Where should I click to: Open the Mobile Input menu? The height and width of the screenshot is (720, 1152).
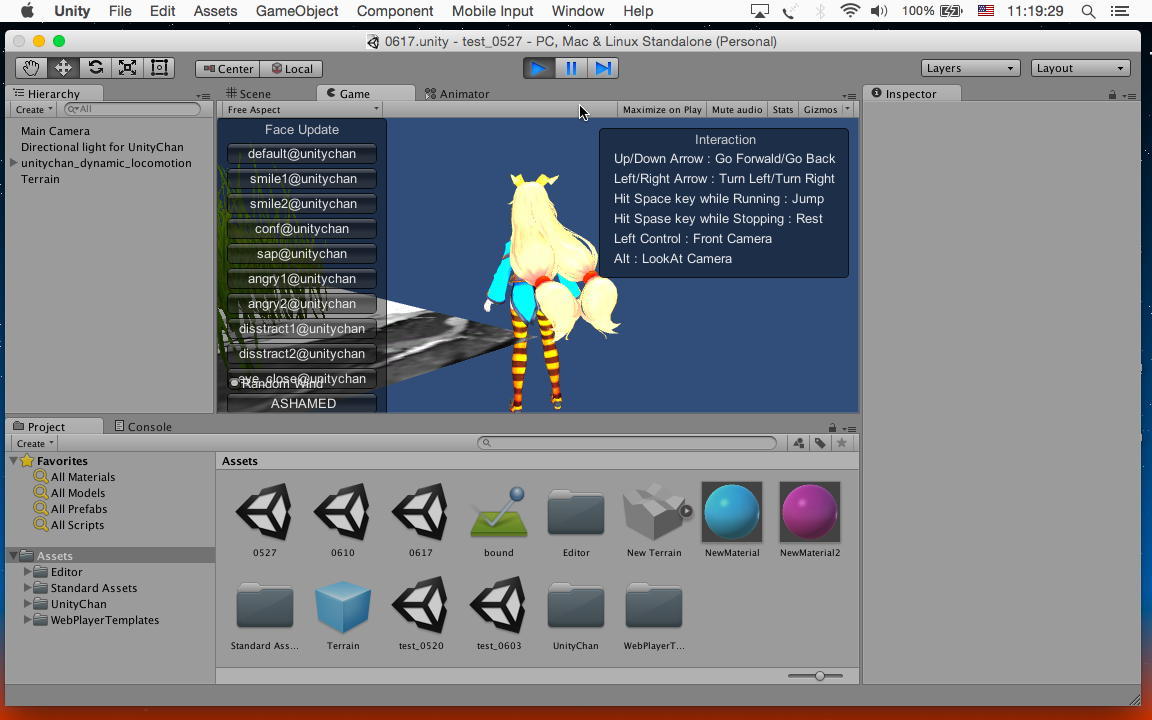492,11
